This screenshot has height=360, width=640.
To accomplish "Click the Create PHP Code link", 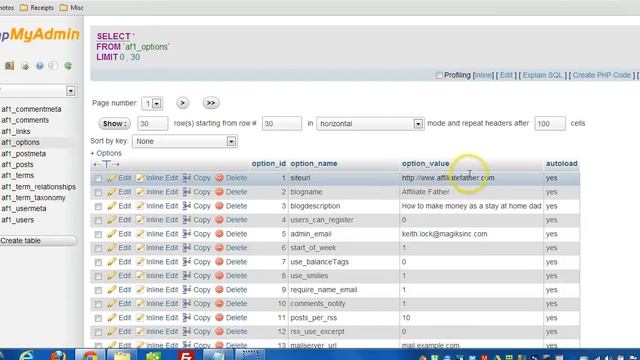I will coord(602,75).
